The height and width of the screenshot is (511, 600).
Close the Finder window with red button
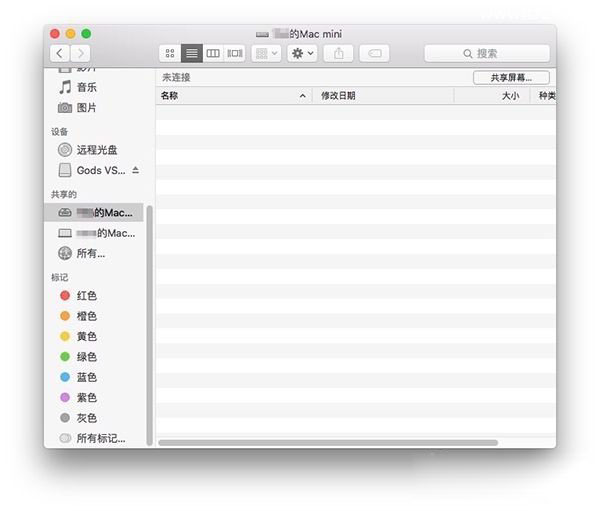click(x=55, y=34)
